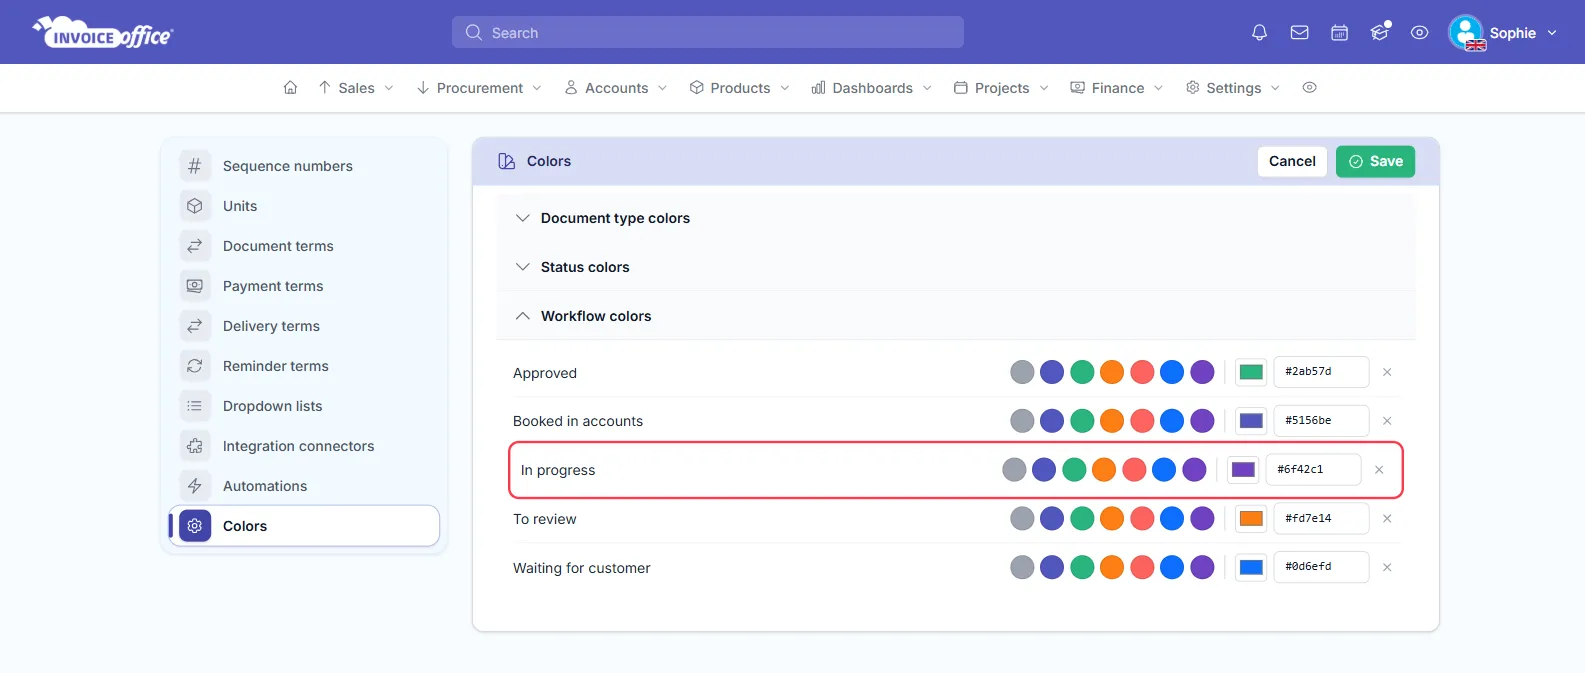Click the Dropdown lists list icon
Image resolution: width=1585 pixels, height=673 pixels.
[x=195, y=406]
